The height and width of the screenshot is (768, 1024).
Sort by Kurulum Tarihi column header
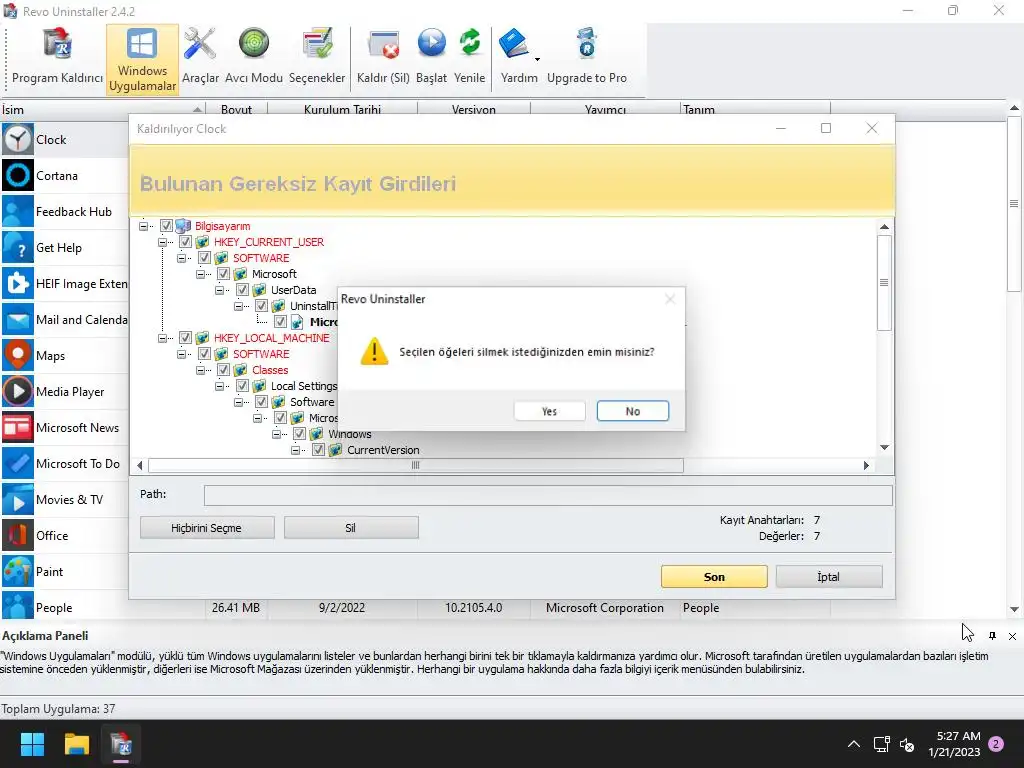tap(342, 109)
